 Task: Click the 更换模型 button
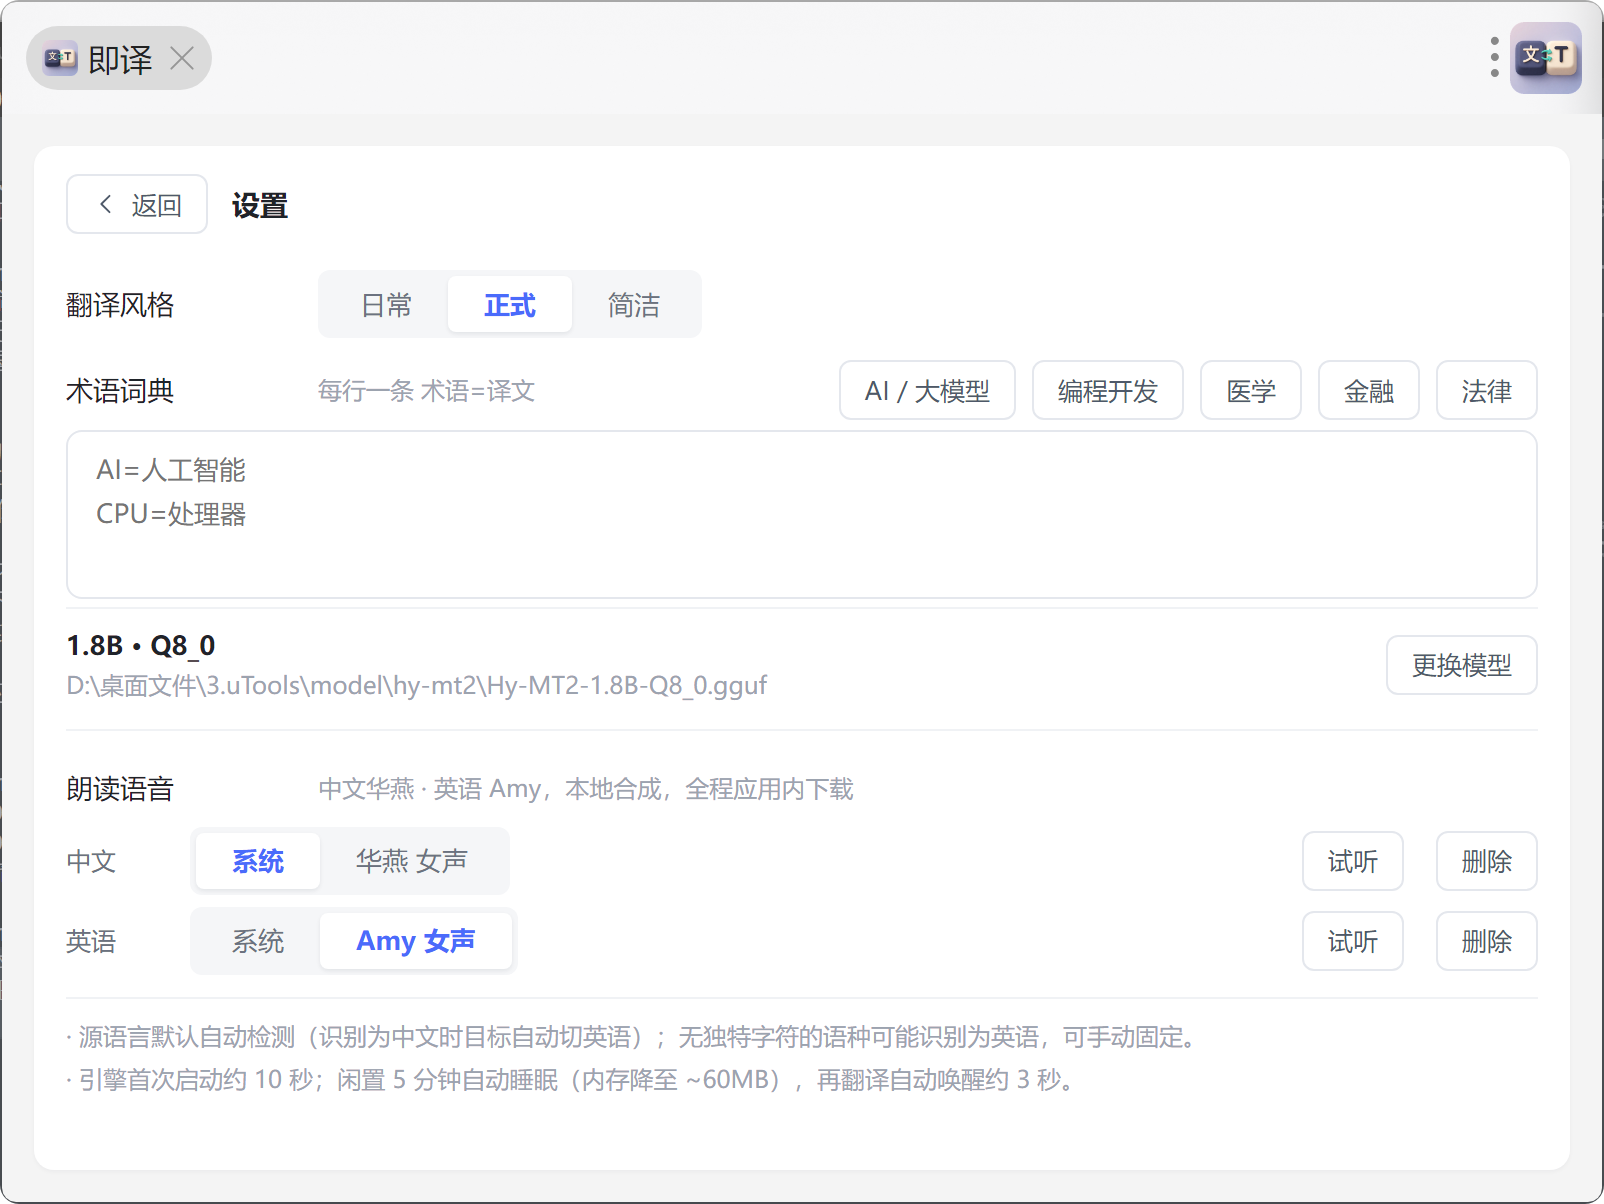pyautogui.click(x=1462, y=665)
